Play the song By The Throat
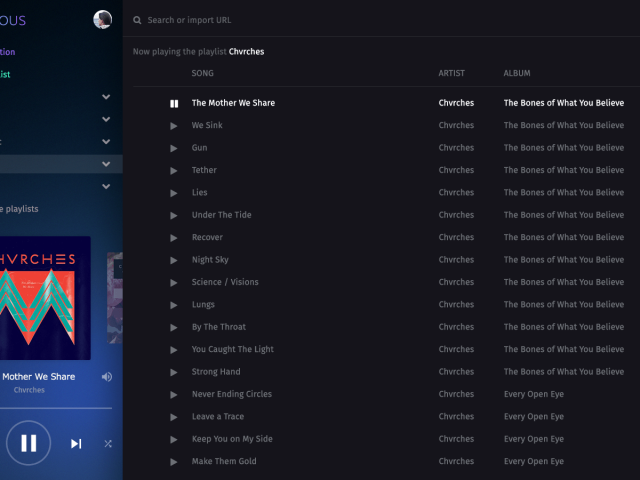Image resolution: width=640 pixels, height=480 pixels. [x=174, y=328]
